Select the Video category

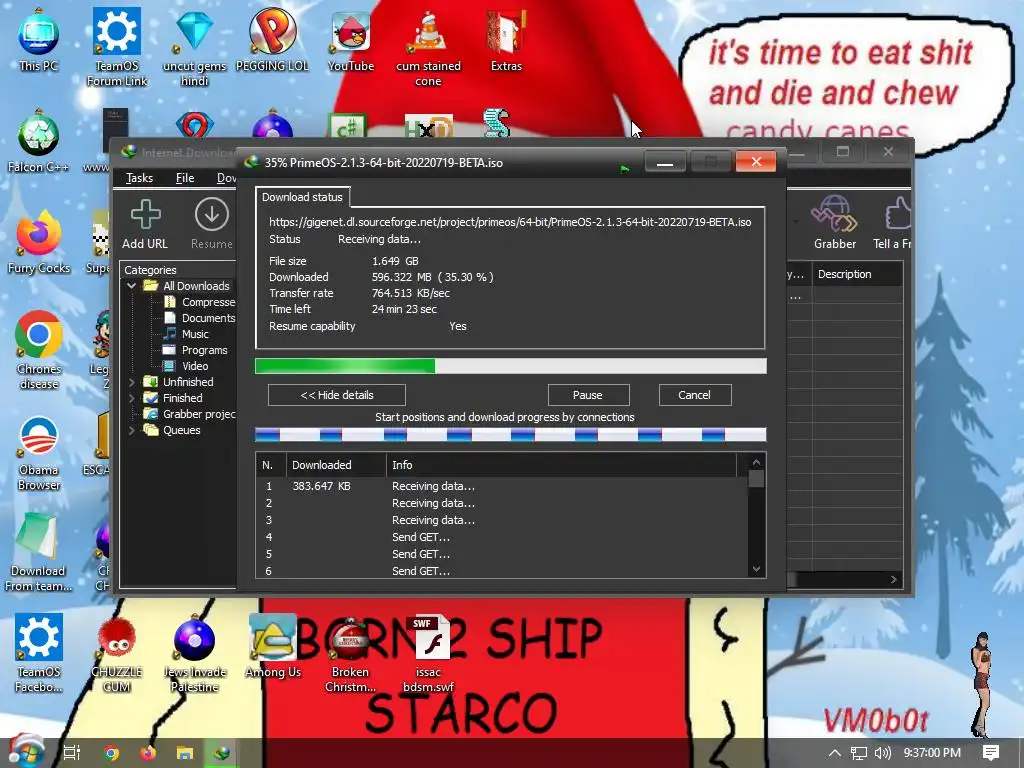pos(186,366)
